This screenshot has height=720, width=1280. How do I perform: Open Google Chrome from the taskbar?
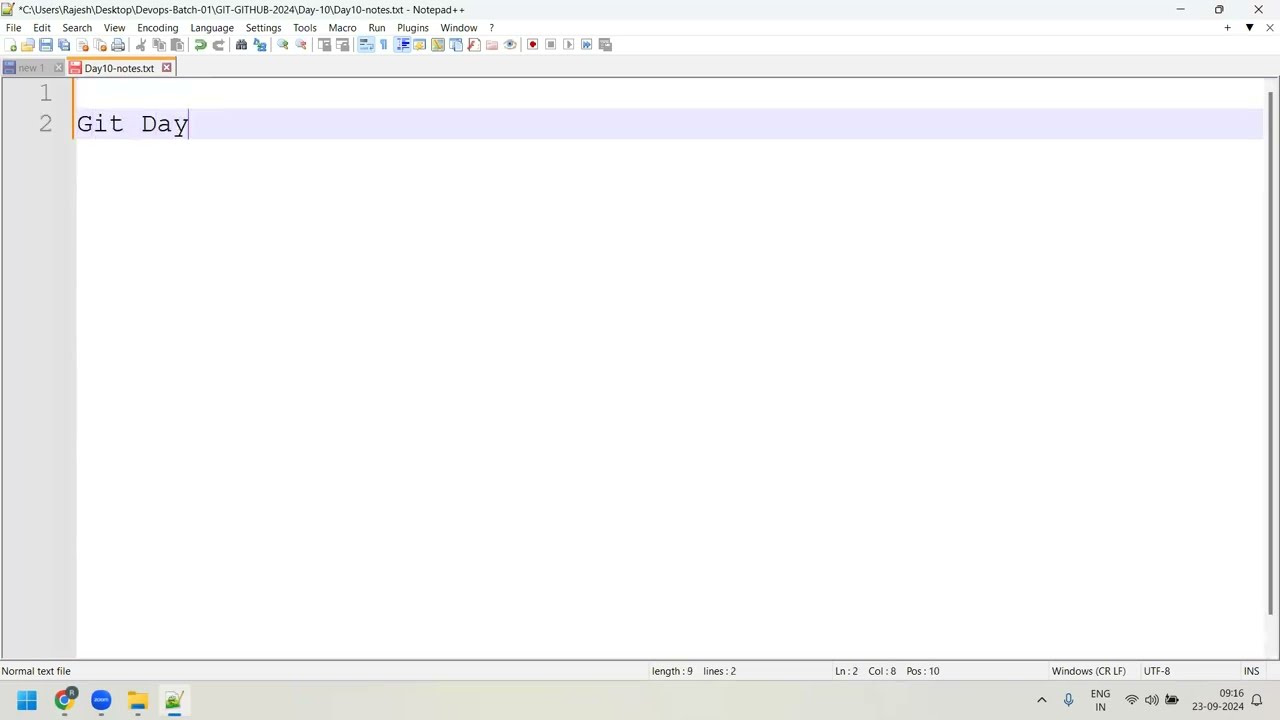coord(64,701)
